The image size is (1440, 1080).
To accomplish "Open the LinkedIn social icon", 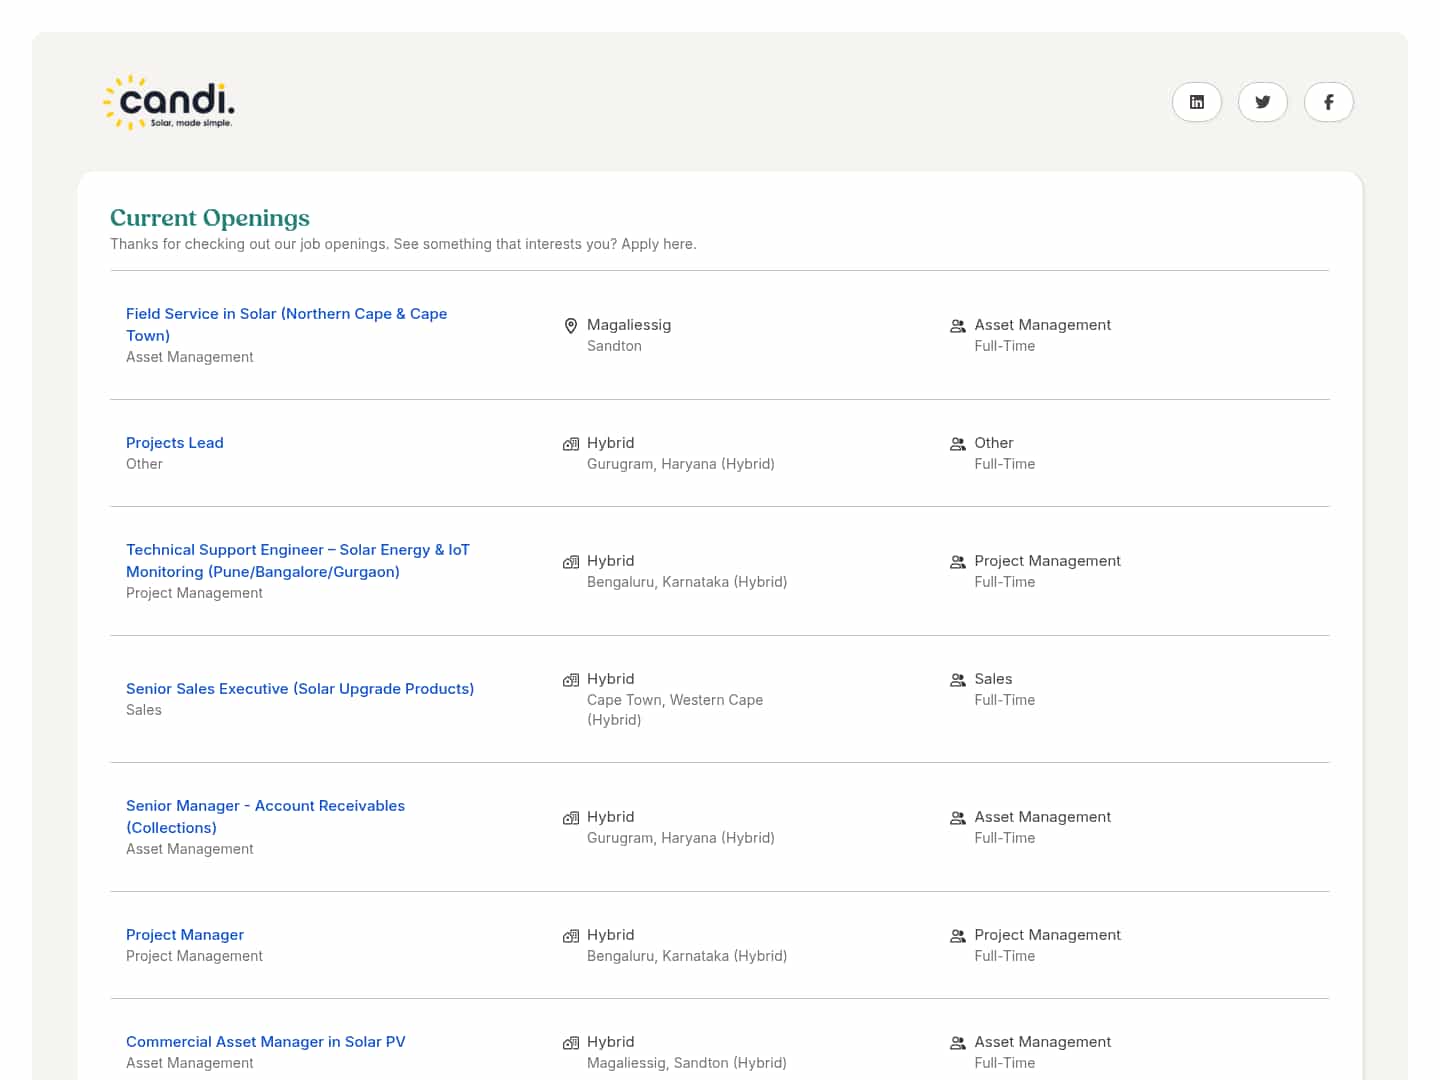I will (x=1196, y=102).
